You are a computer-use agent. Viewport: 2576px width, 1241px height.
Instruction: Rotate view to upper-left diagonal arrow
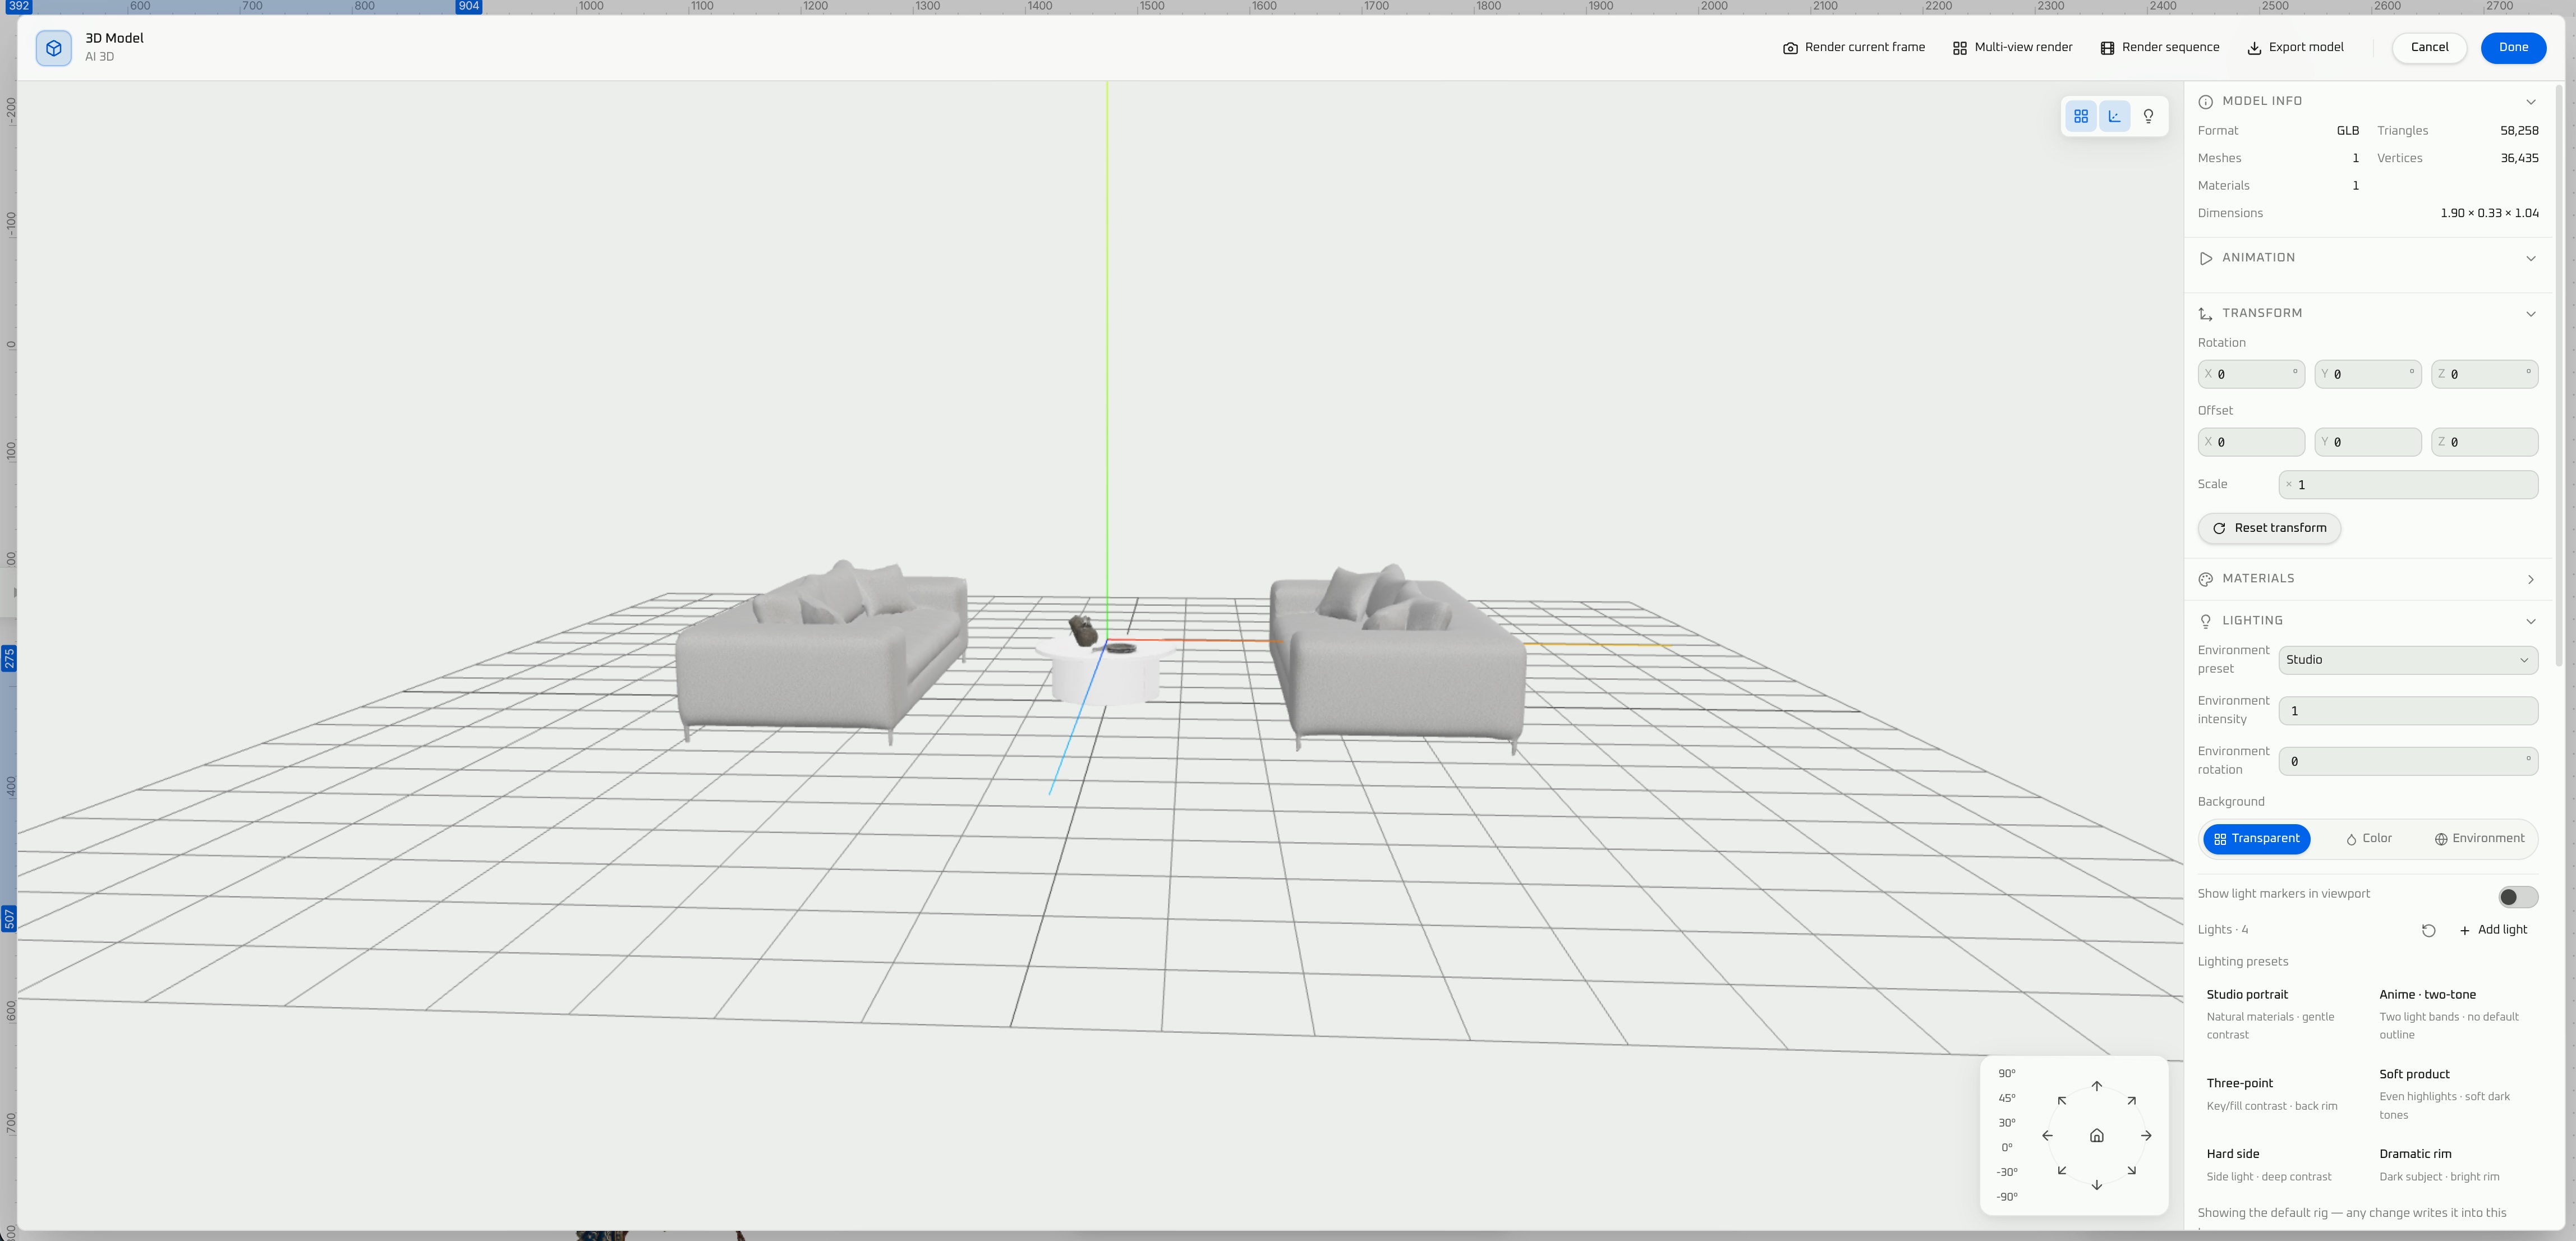(x=2062, y=1101)
